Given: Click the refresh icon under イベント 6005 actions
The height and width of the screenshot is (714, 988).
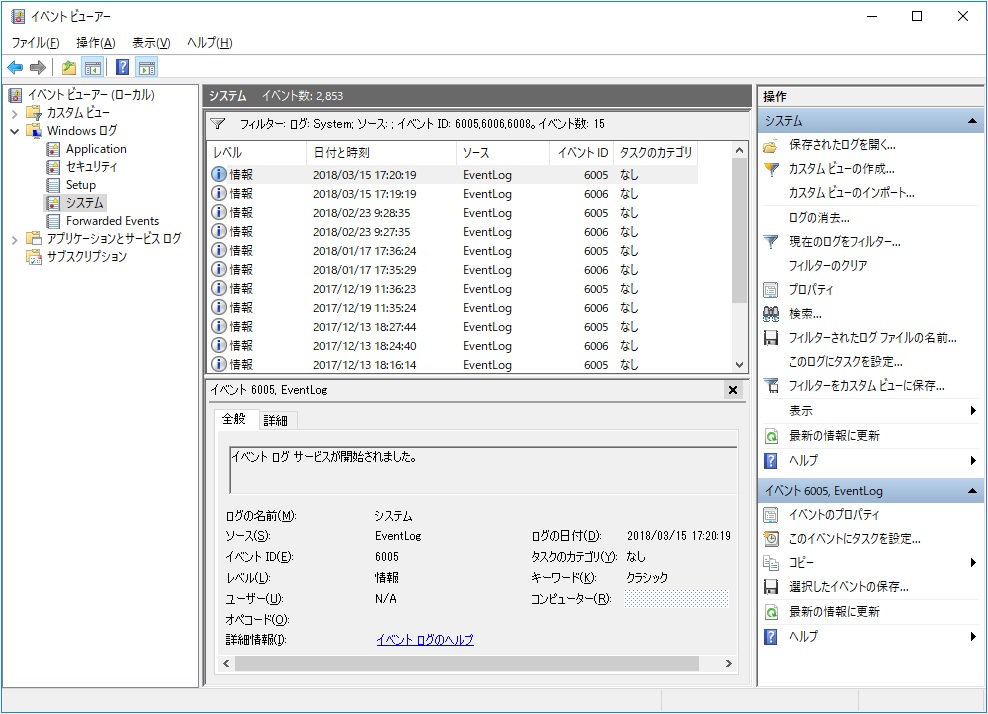Looking at the screenshot, I should [x=771, y=612].
